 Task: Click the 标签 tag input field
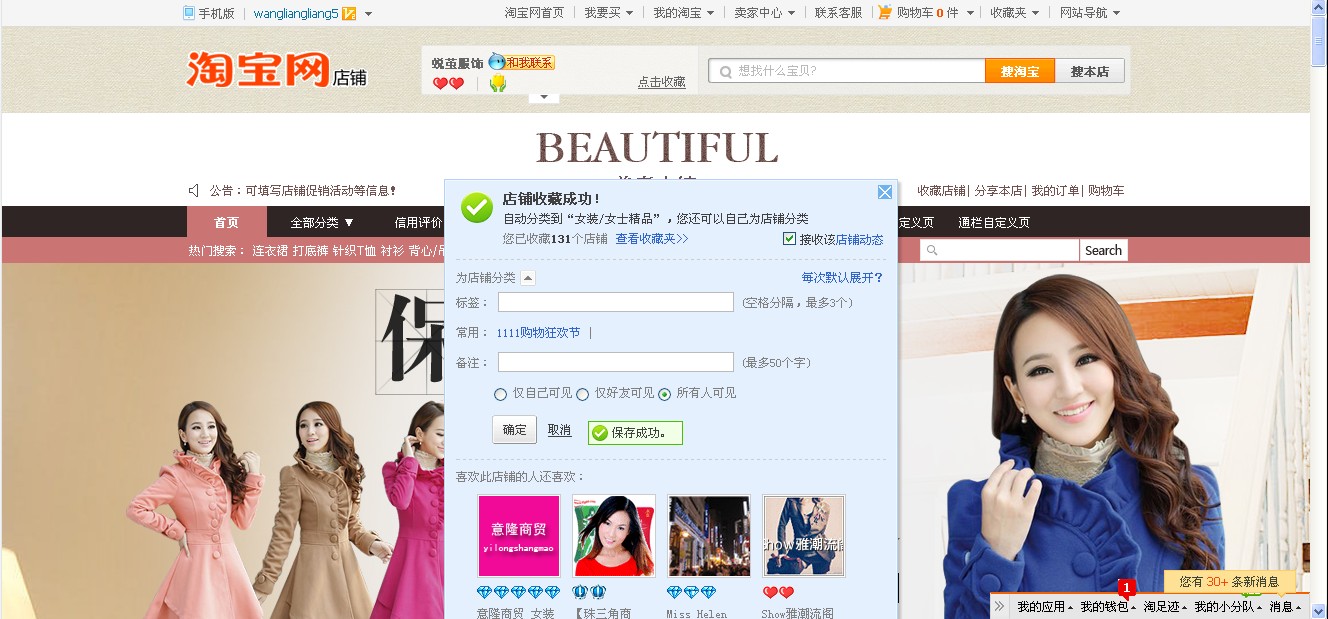(x=616, y=302)
